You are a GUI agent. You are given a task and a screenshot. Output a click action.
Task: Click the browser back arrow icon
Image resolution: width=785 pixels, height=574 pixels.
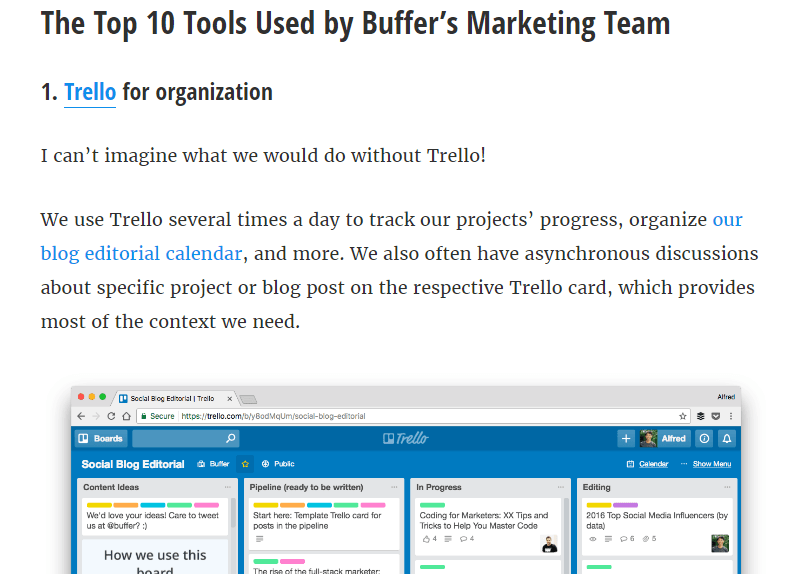pyautogui.click(x=81, y=416)
